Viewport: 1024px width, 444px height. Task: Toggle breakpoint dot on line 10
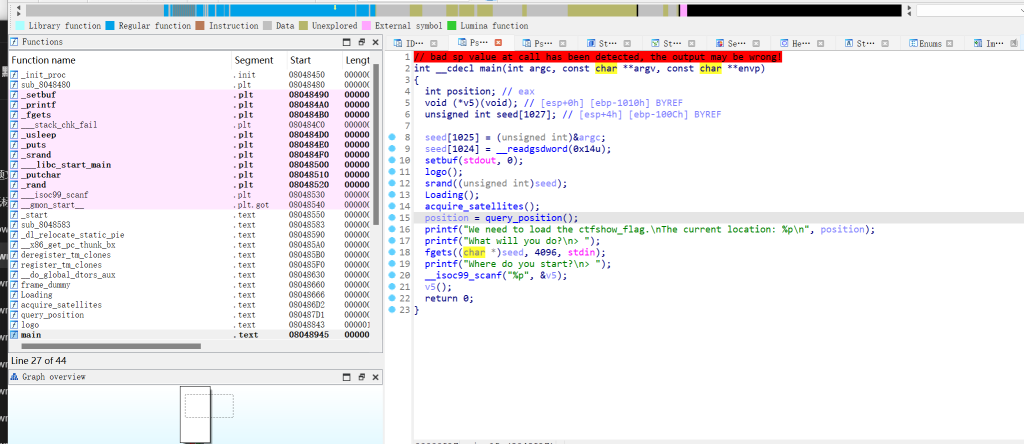(392, 160)
